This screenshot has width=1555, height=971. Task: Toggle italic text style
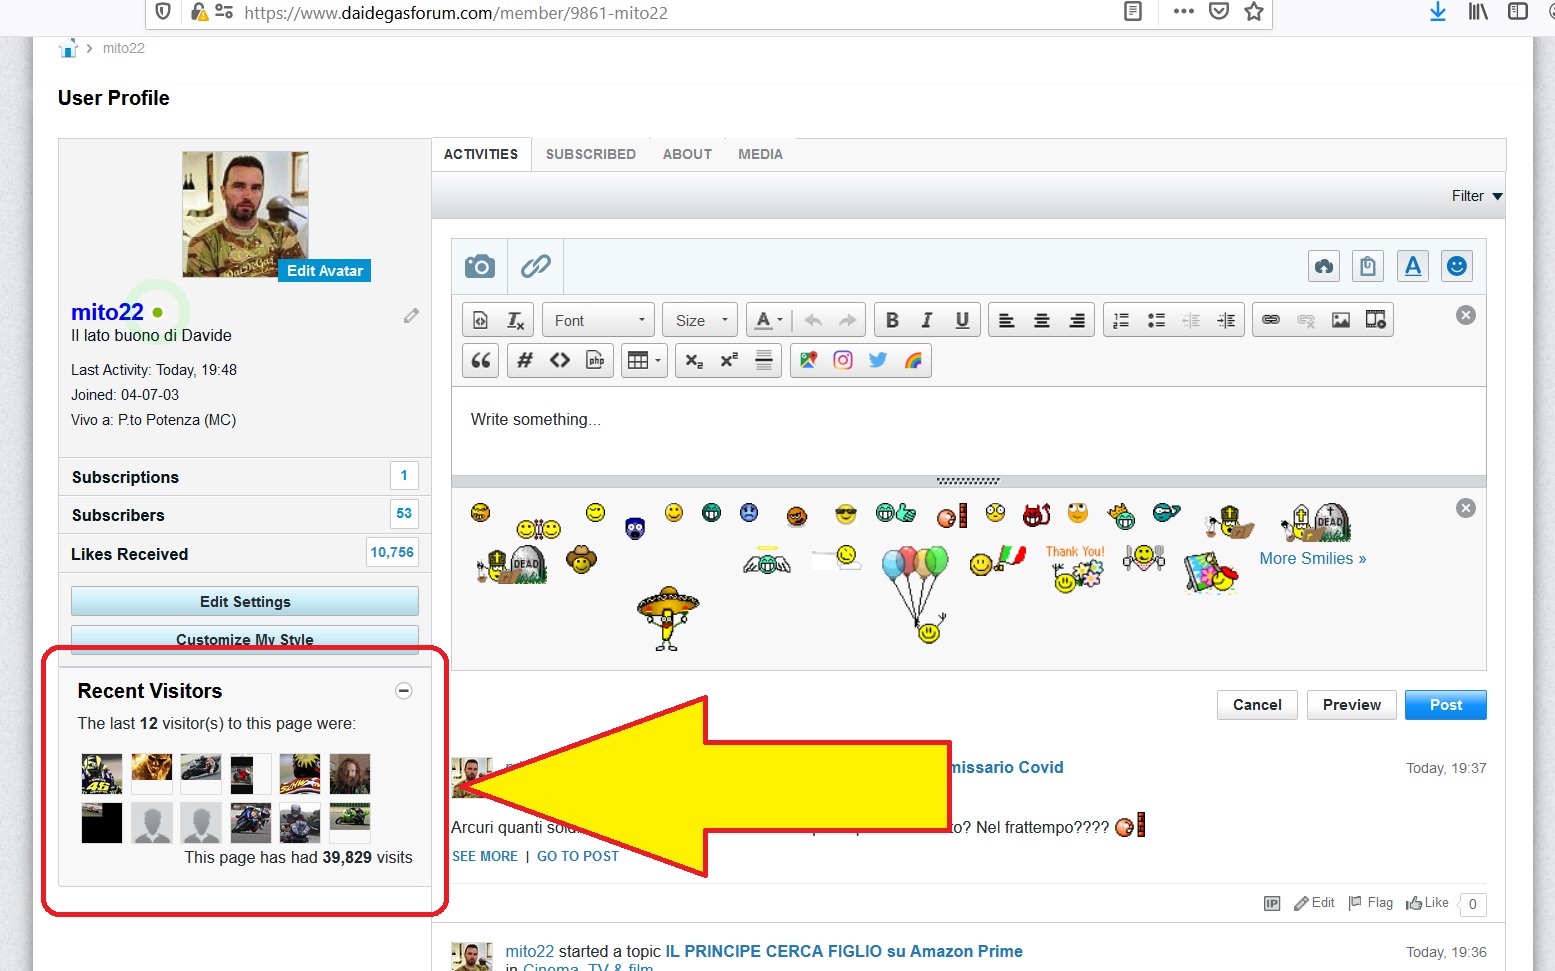tap(927, 320)
